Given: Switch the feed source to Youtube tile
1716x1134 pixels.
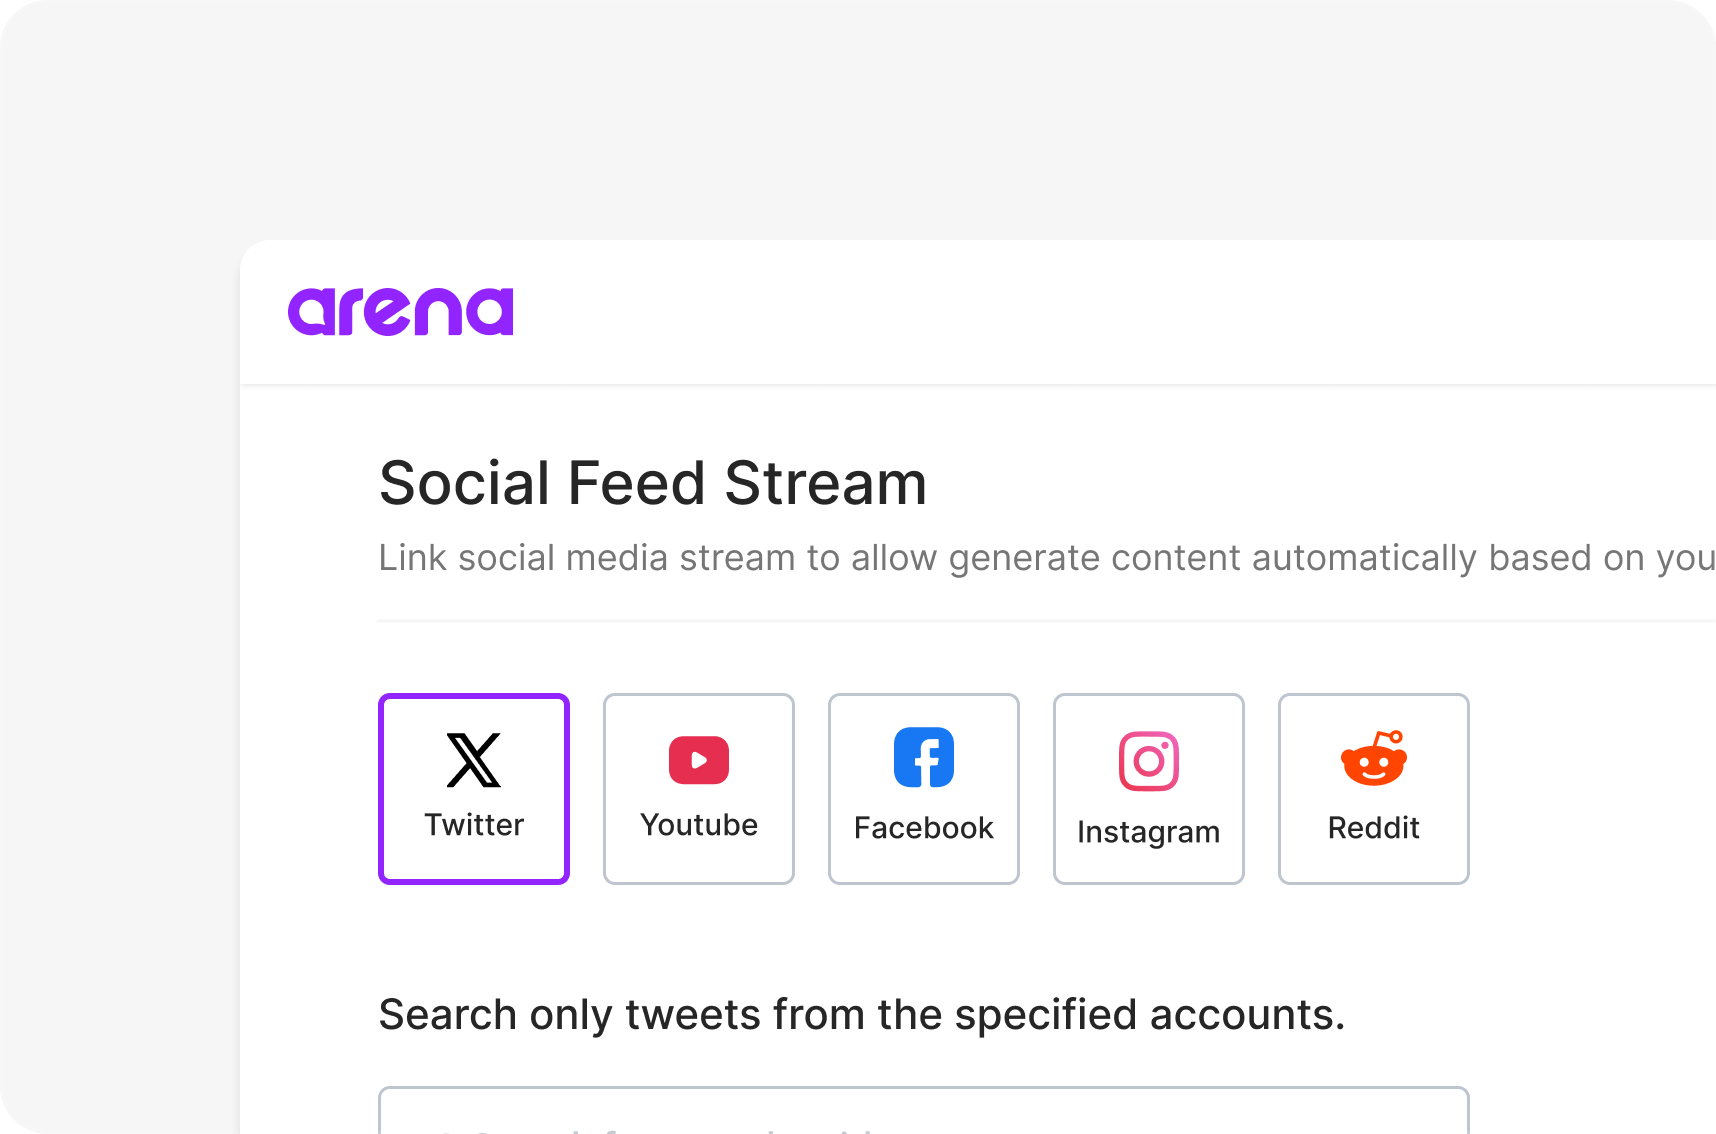Looking at the screenshot, I should [x=699, y=789].
